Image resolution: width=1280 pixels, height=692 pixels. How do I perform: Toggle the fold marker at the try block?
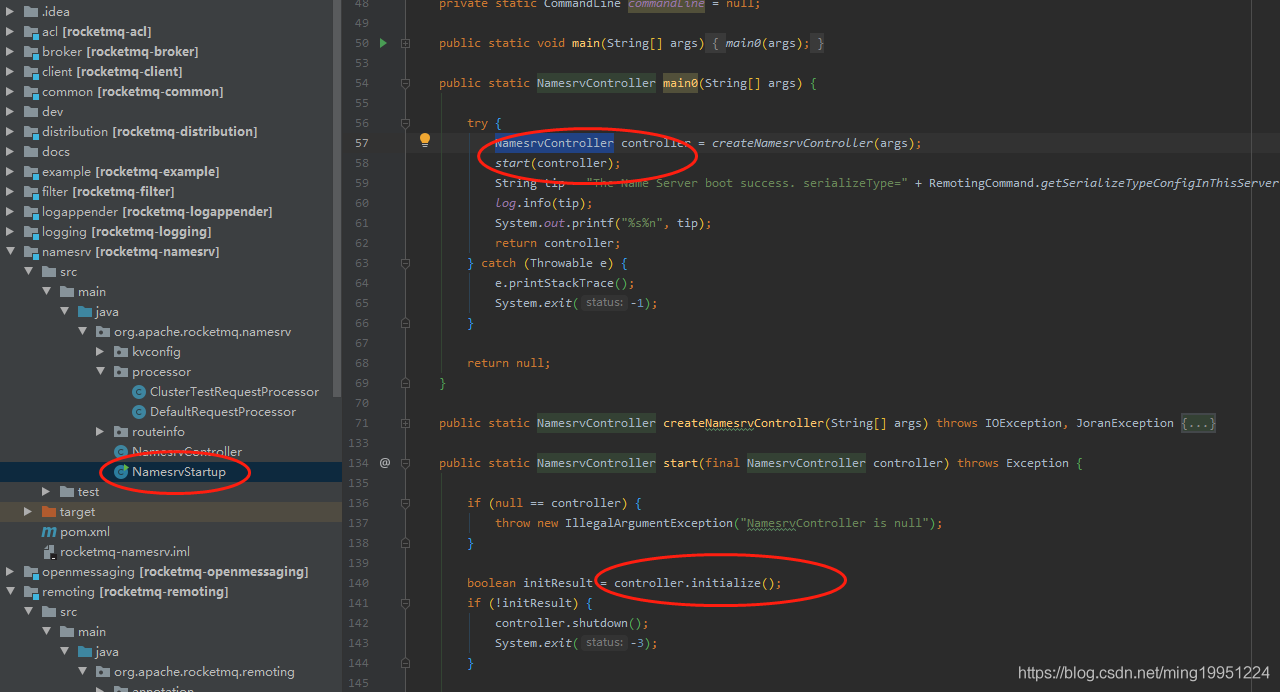click(x=406, y=123)
